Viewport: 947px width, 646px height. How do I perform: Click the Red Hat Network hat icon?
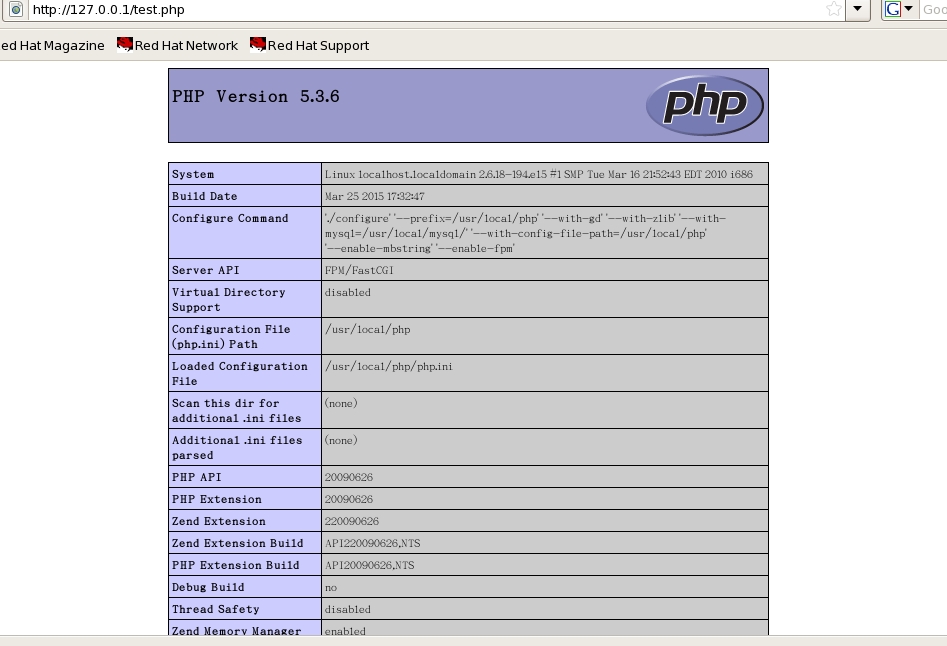pyautogui.click(x=124, y=45)
